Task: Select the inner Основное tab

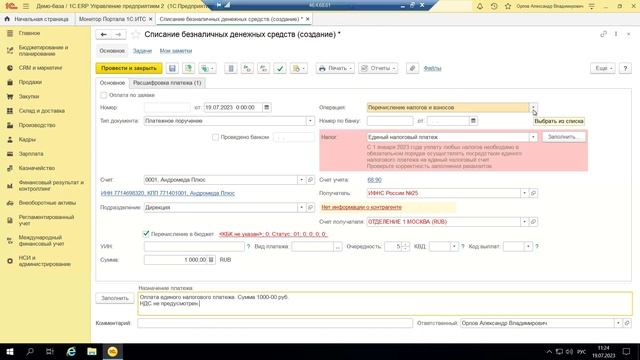Action: [112, 83]
